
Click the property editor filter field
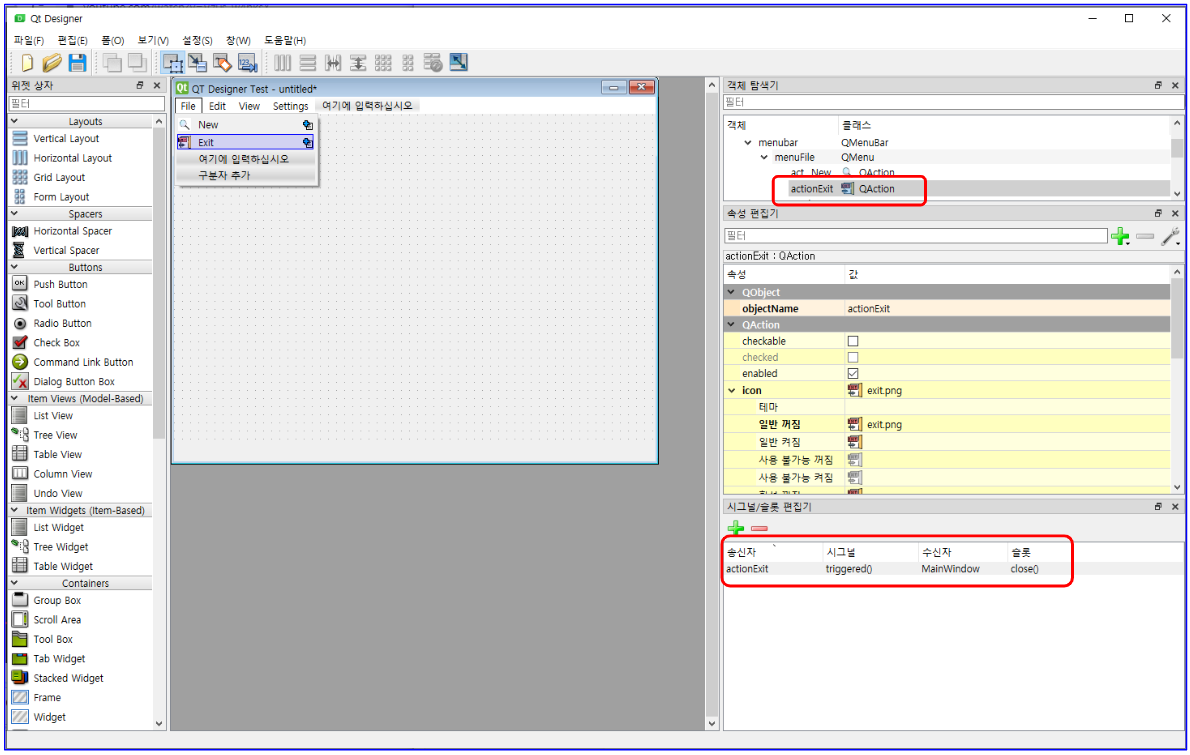[915, 236]
